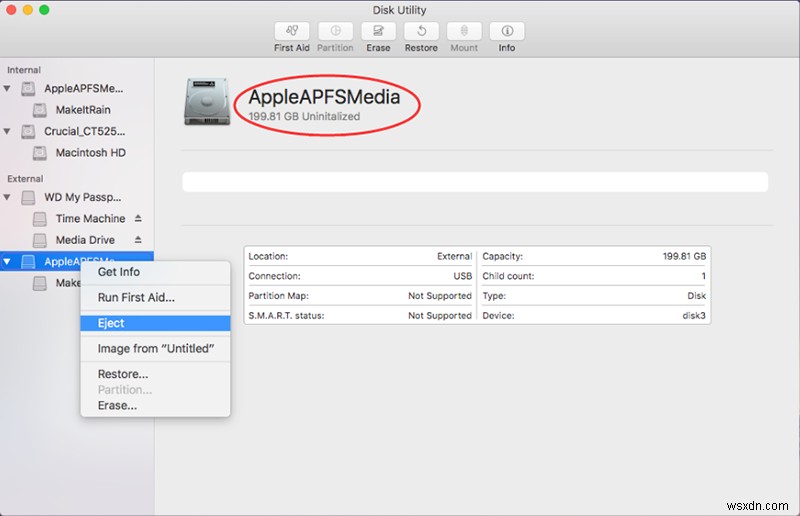Click the Partition Map Not Supported value
This screenshot has height=516, width=800.
[x=440, y=296]
